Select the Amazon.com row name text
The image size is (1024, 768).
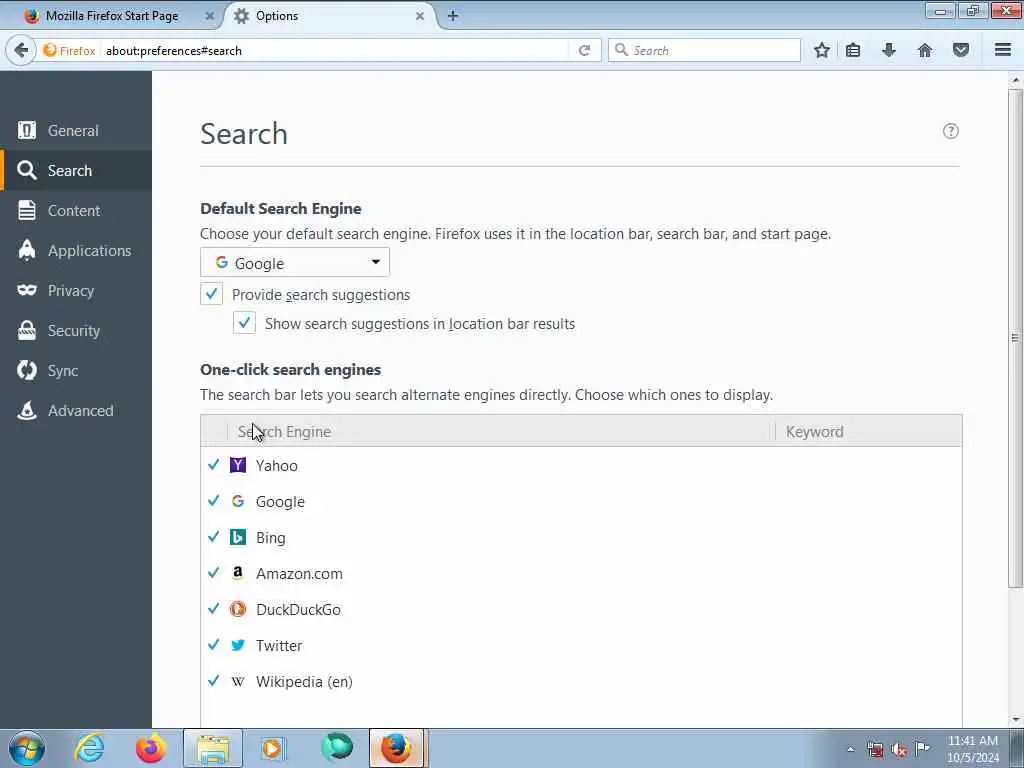click(x=299, y=573)
